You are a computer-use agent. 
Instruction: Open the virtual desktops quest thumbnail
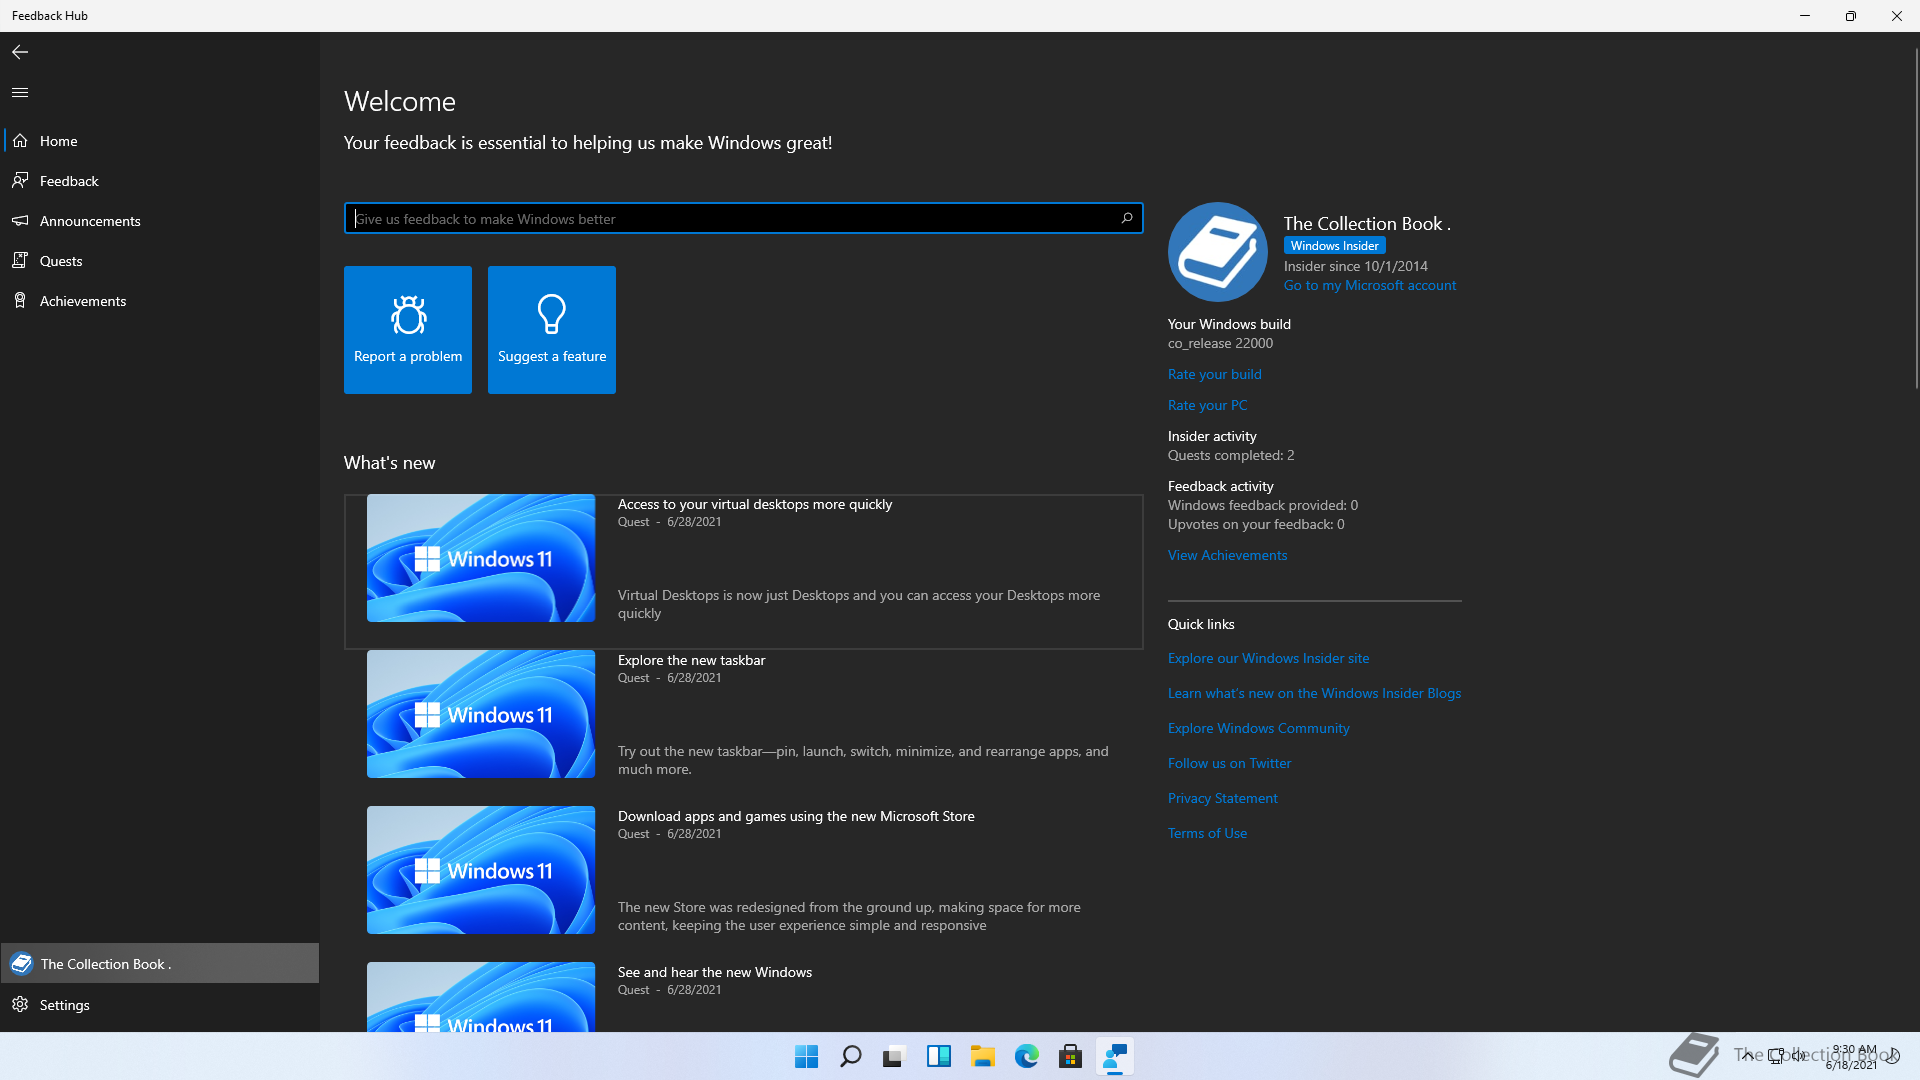[481, 558]
